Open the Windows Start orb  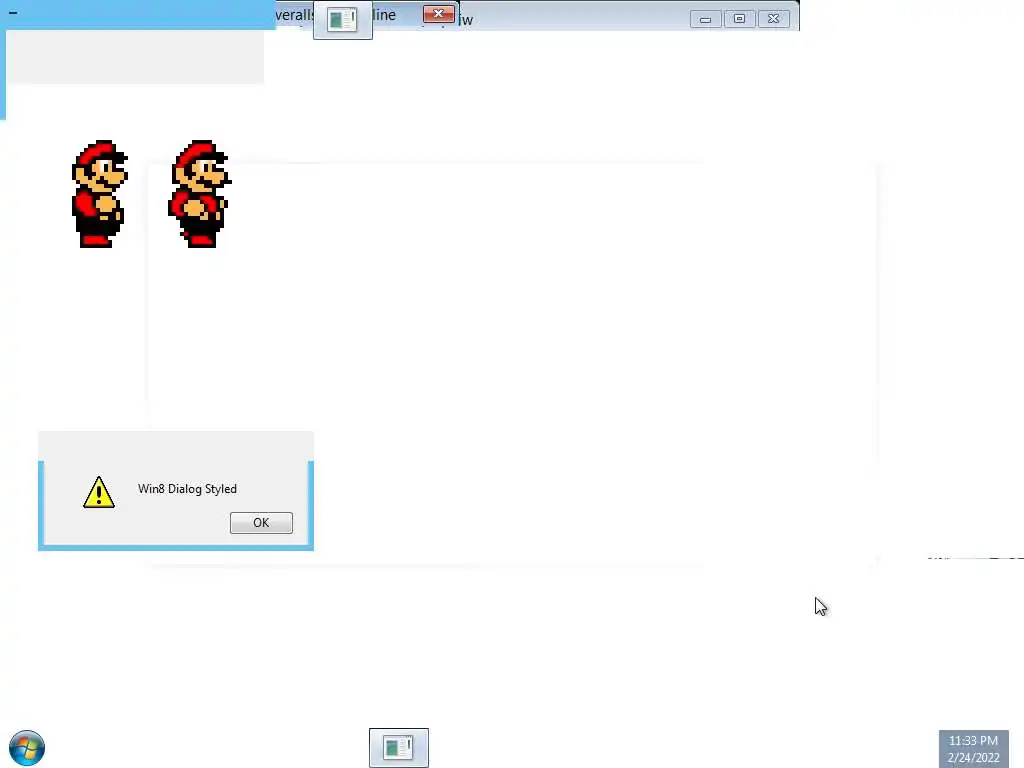(x=27, y=748)
